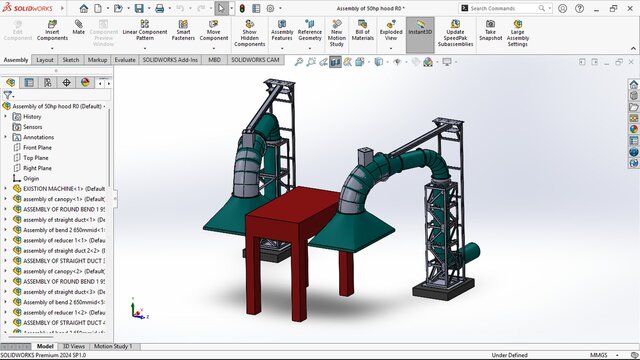Expand EXISTION MACHINE<1> component

5,189
